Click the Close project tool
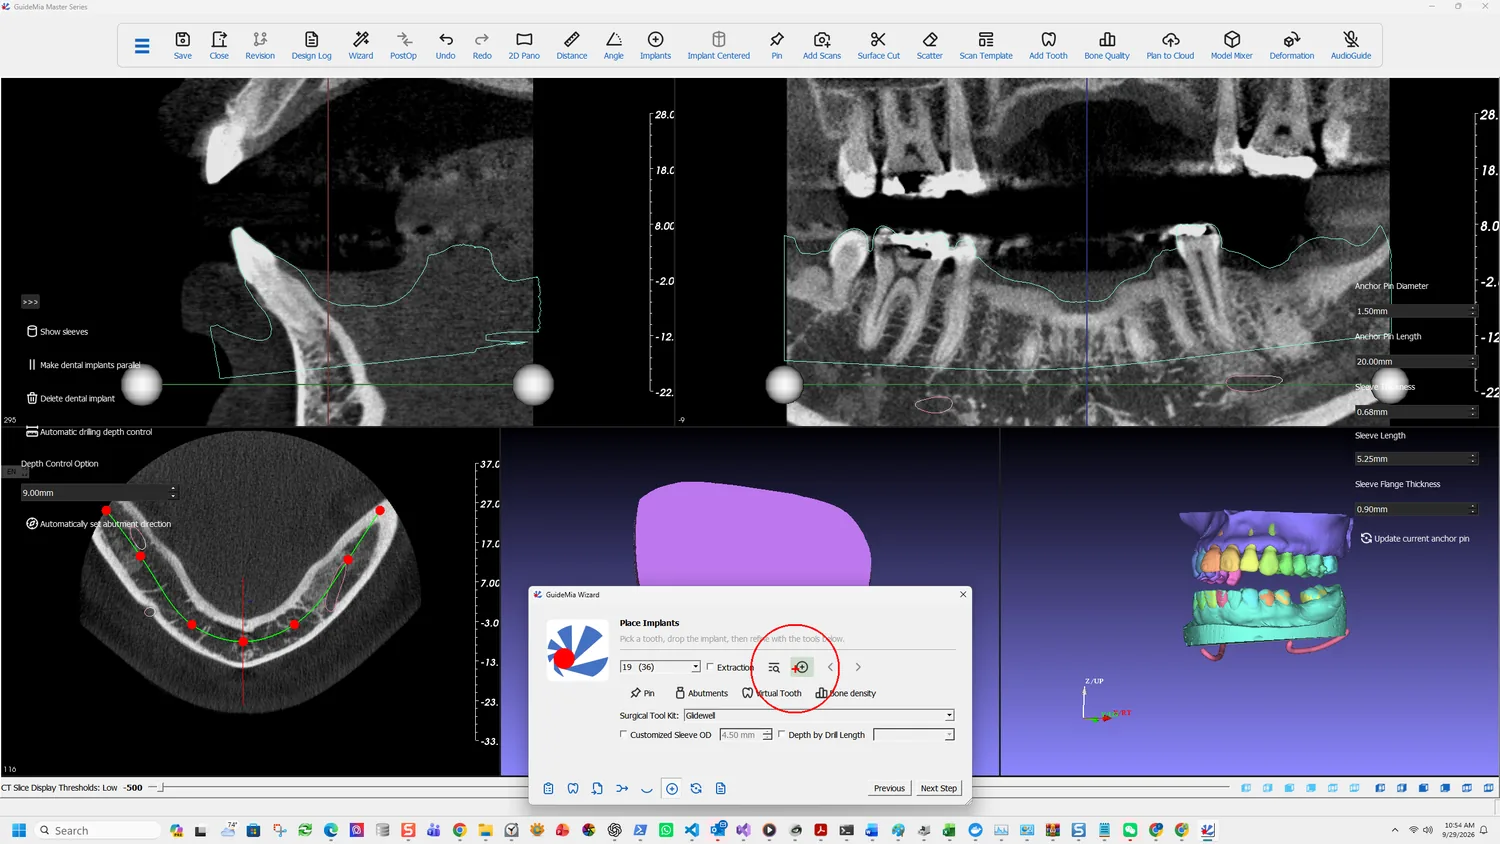 pyautogui.click(x=219, y=45)
